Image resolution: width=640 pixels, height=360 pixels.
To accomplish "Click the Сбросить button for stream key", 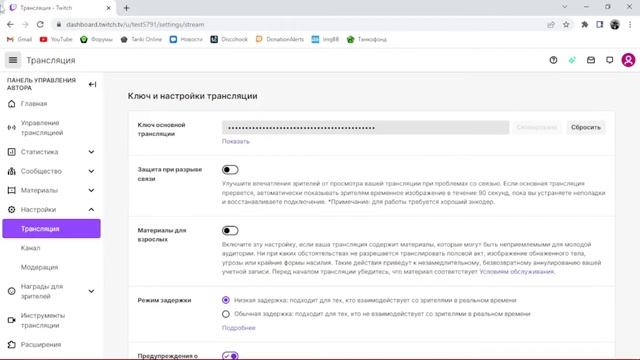I will click(x=586, y=127).
